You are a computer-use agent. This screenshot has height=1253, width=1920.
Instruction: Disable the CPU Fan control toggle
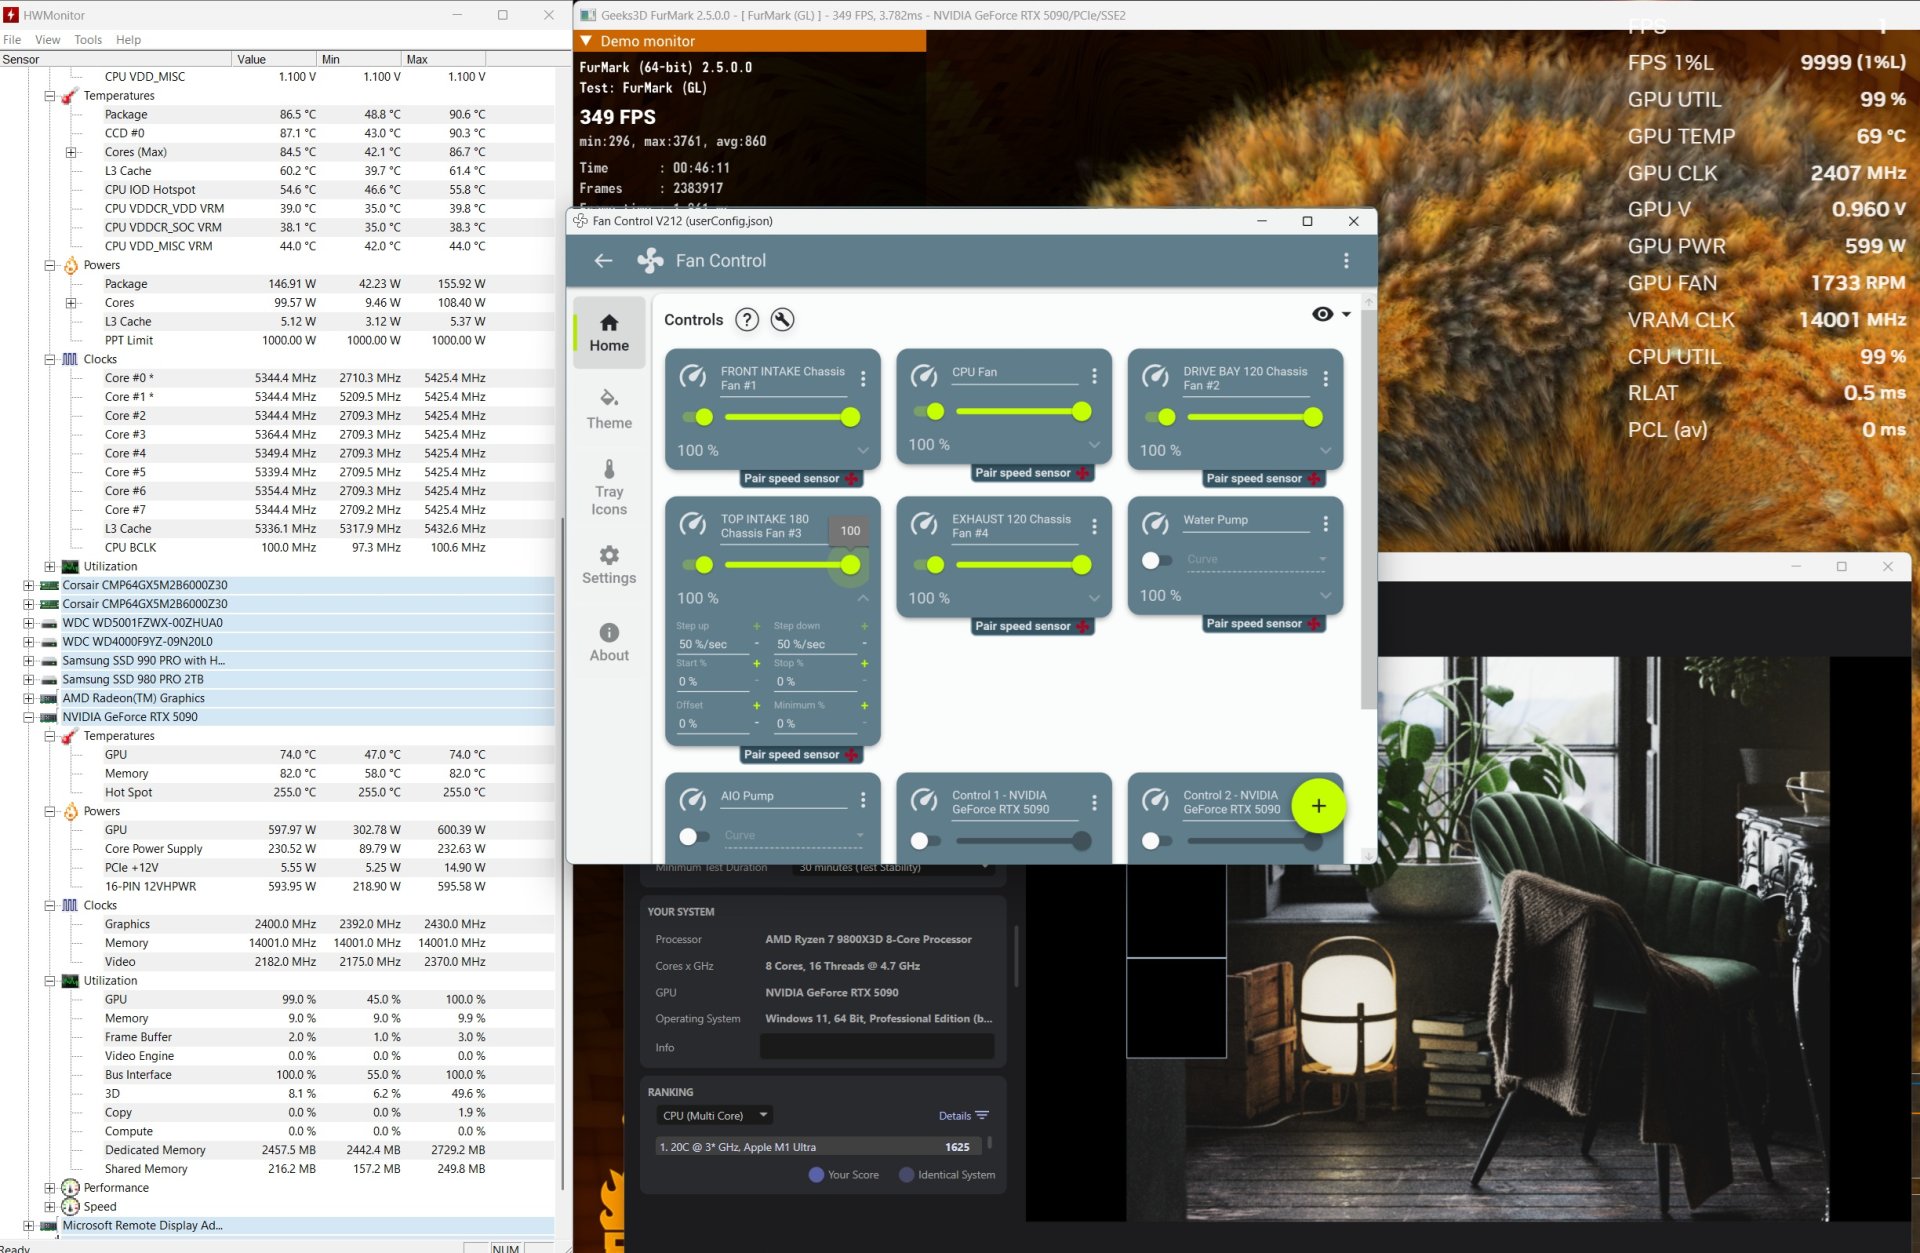point(928,411)
